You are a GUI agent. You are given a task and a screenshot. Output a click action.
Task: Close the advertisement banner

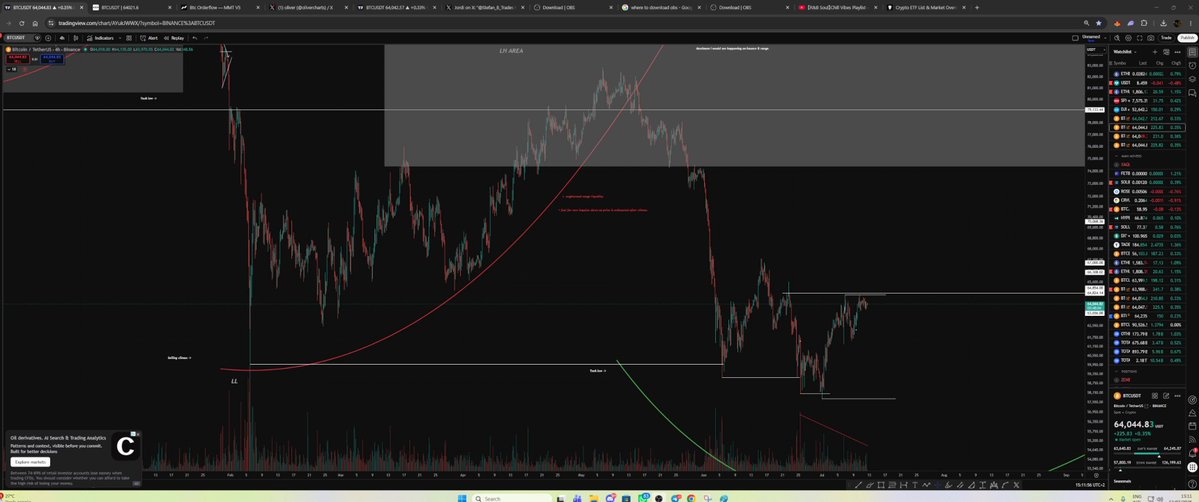pyautogui.click(x=136, y=434)
